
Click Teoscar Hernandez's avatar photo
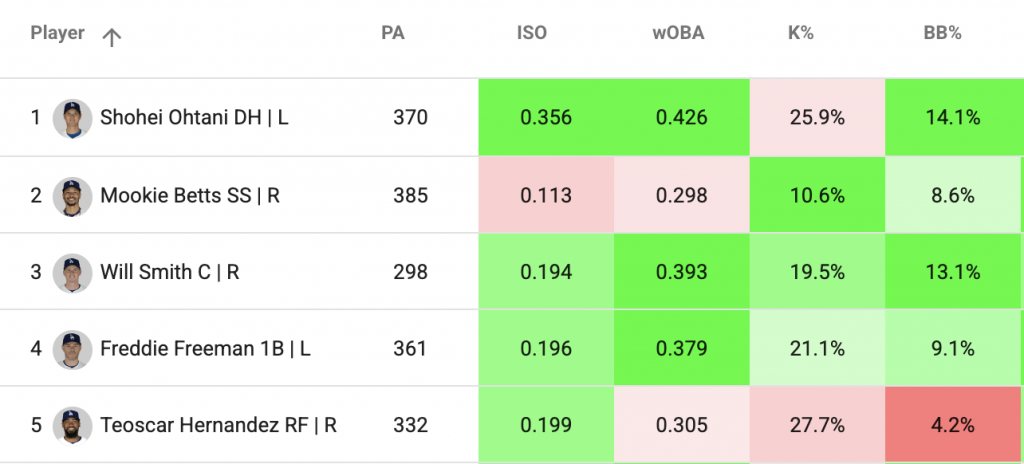[72, 425]
